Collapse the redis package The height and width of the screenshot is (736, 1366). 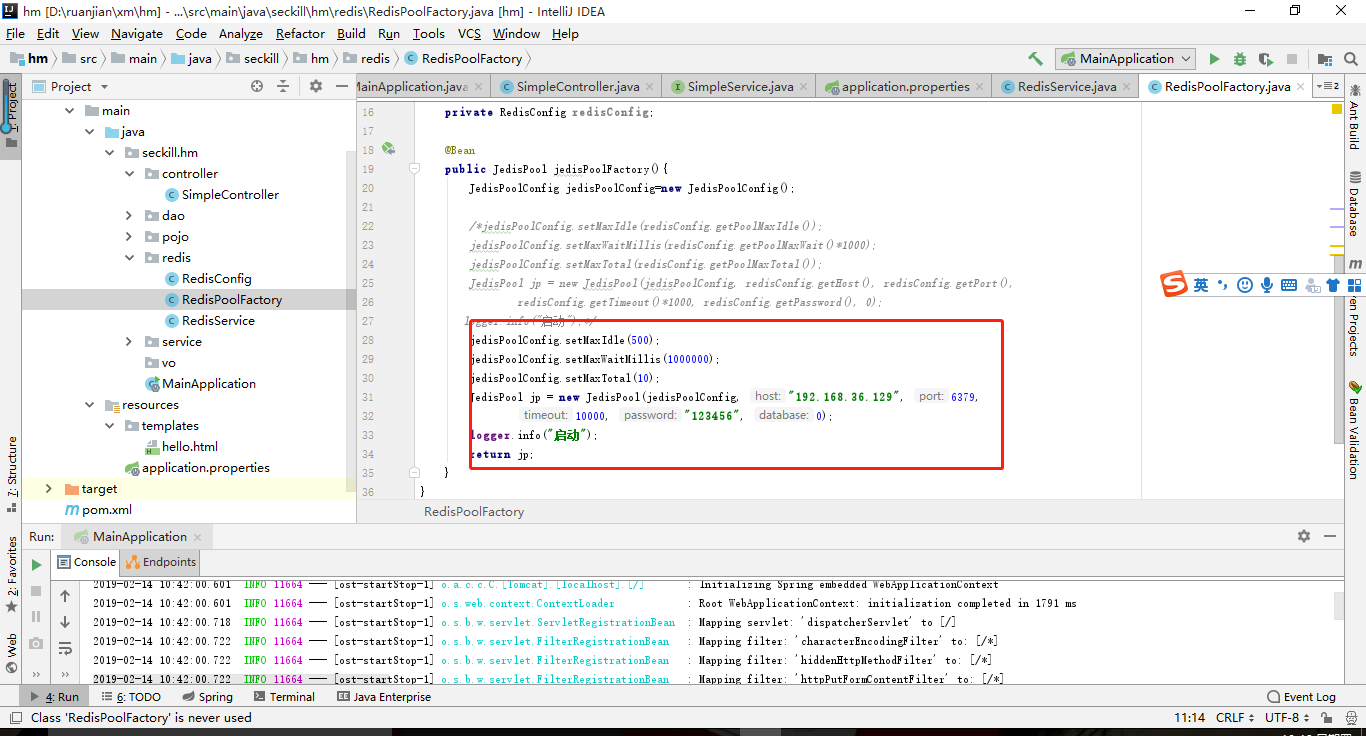pyautogui.click(x=129, y=258)
